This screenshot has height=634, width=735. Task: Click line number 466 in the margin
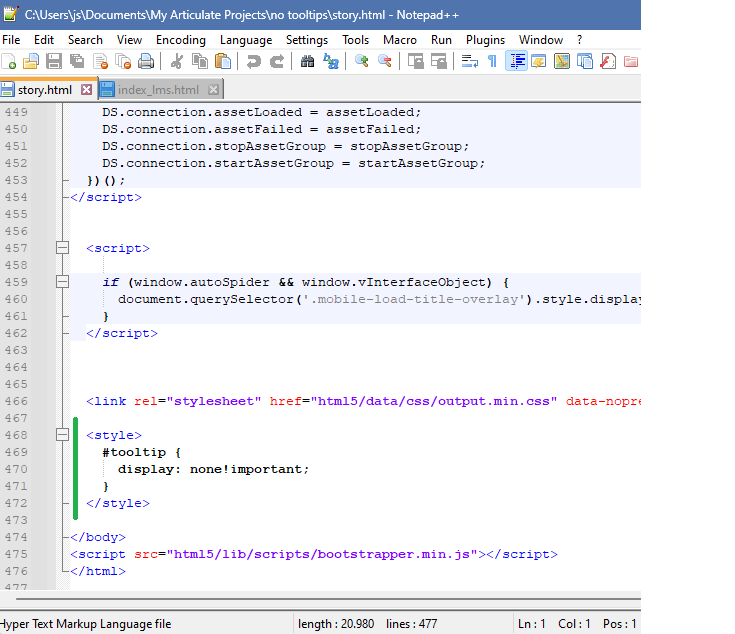click(x=16, y=401)
